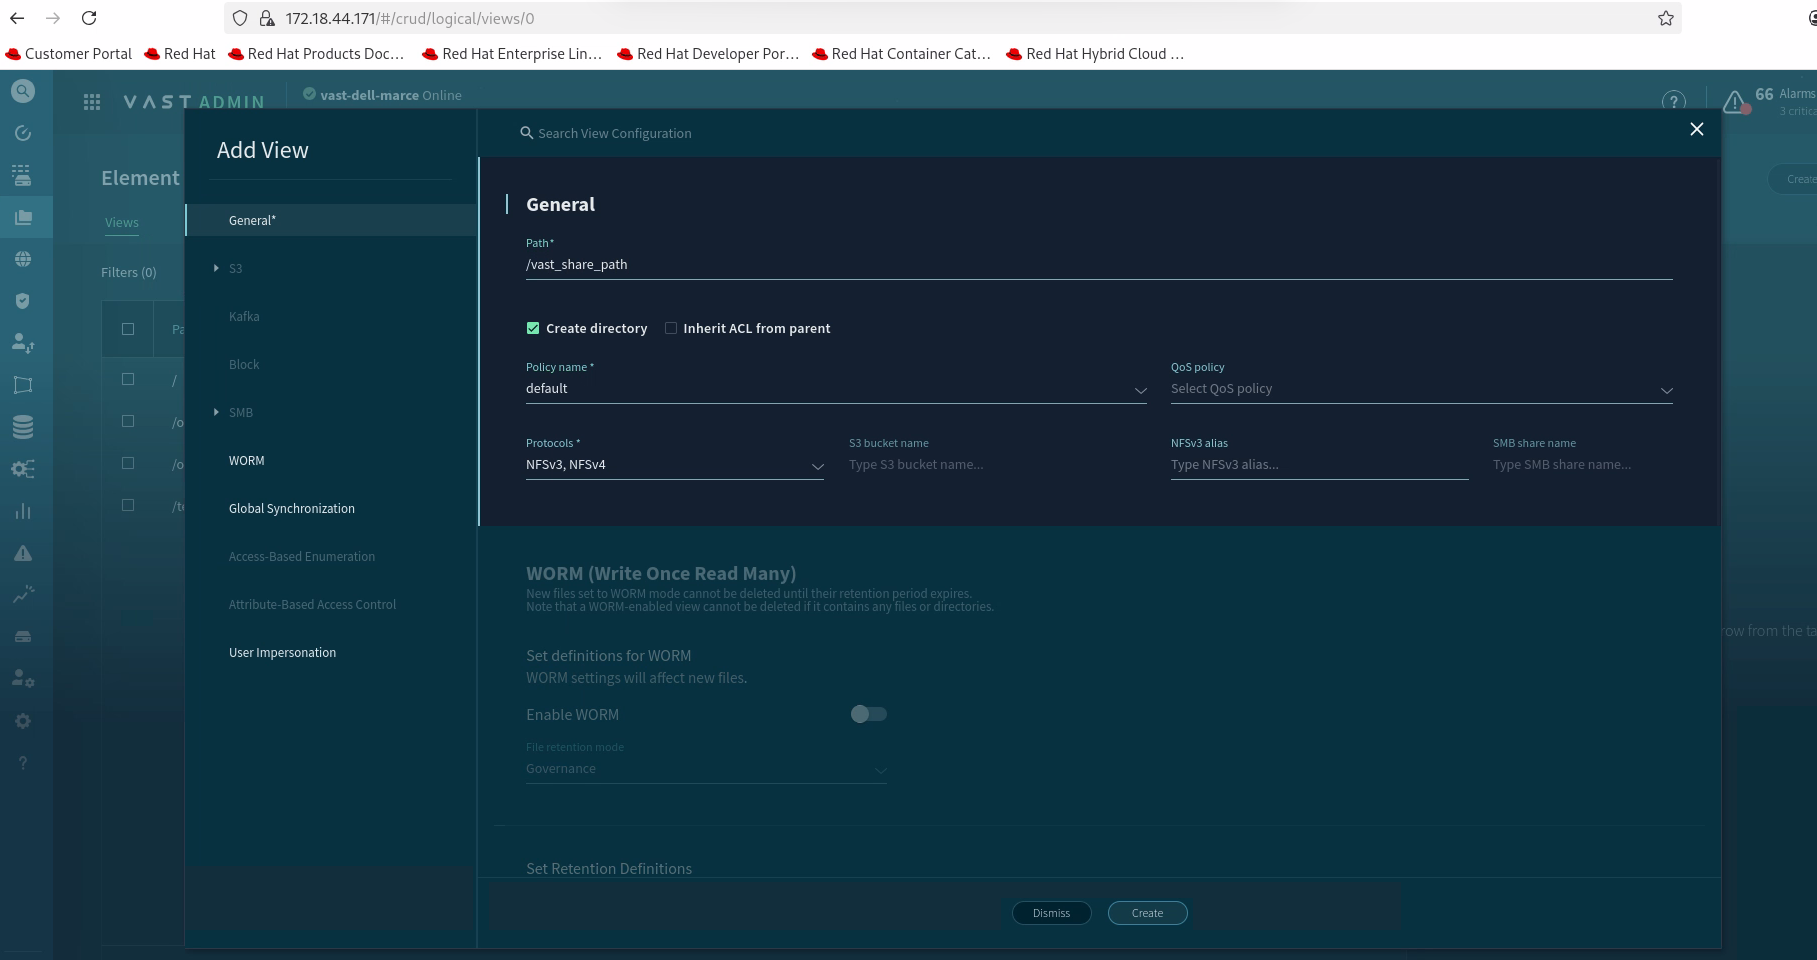Check Inherit ACL from parent
This screenshot has height=960, width=1817.
coord(671,328)
